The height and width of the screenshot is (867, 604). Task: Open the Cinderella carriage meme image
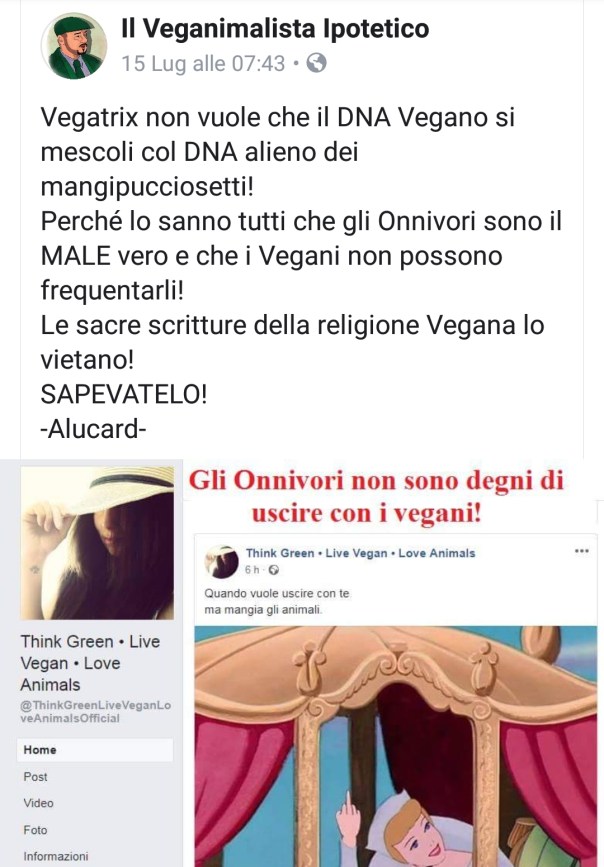click(395, 746)
